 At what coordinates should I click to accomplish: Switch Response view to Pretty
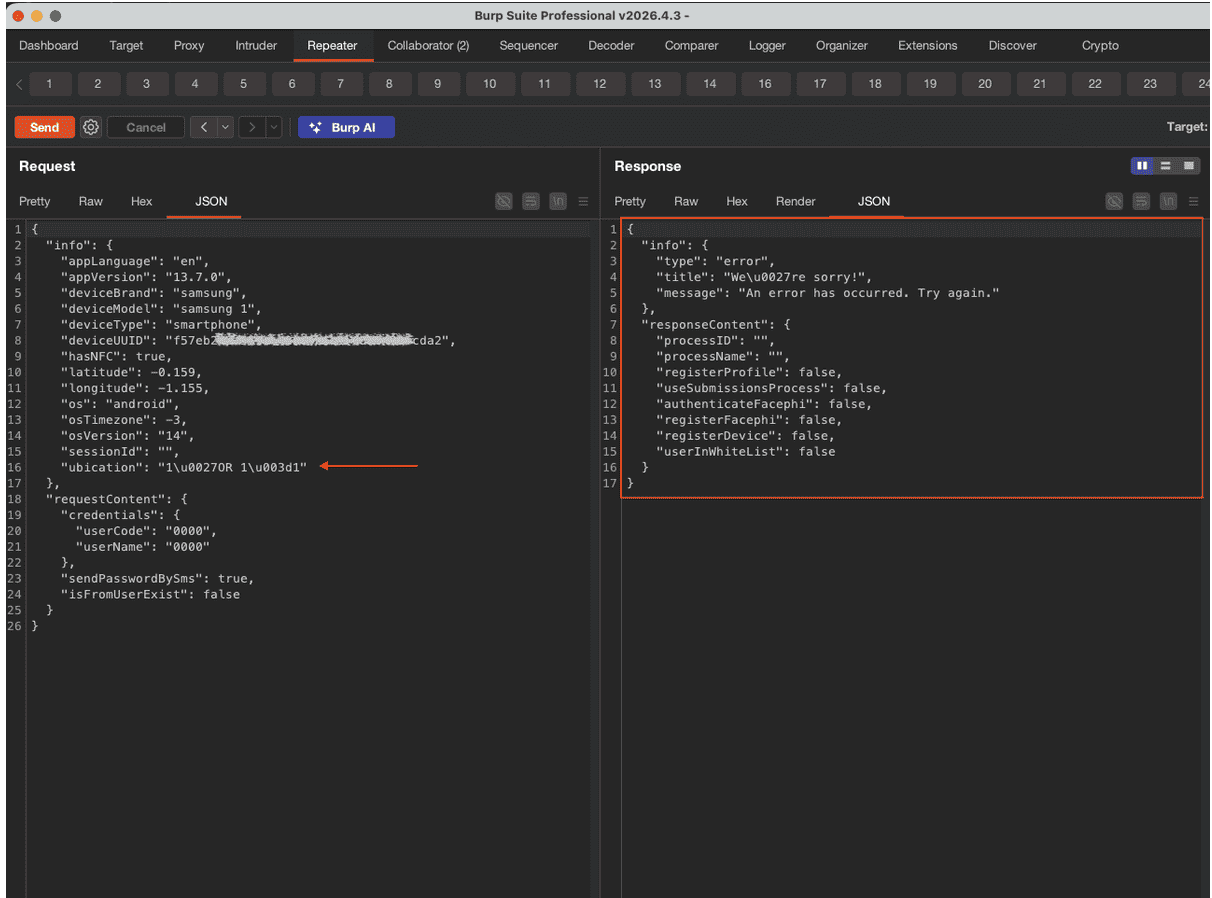point(630,201)
